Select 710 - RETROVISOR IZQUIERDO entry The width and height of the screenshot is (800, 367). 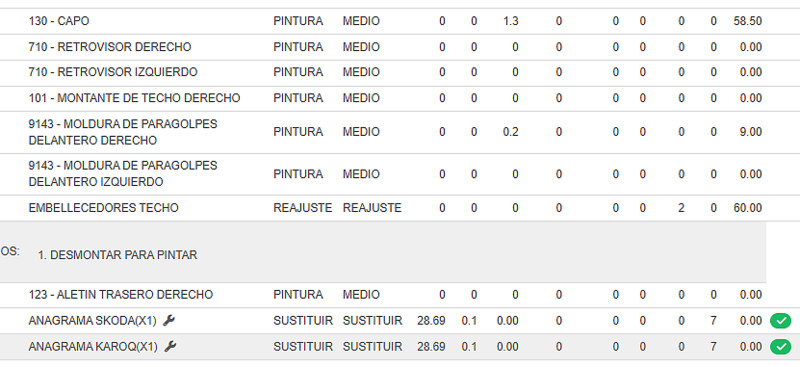point(113,72)
